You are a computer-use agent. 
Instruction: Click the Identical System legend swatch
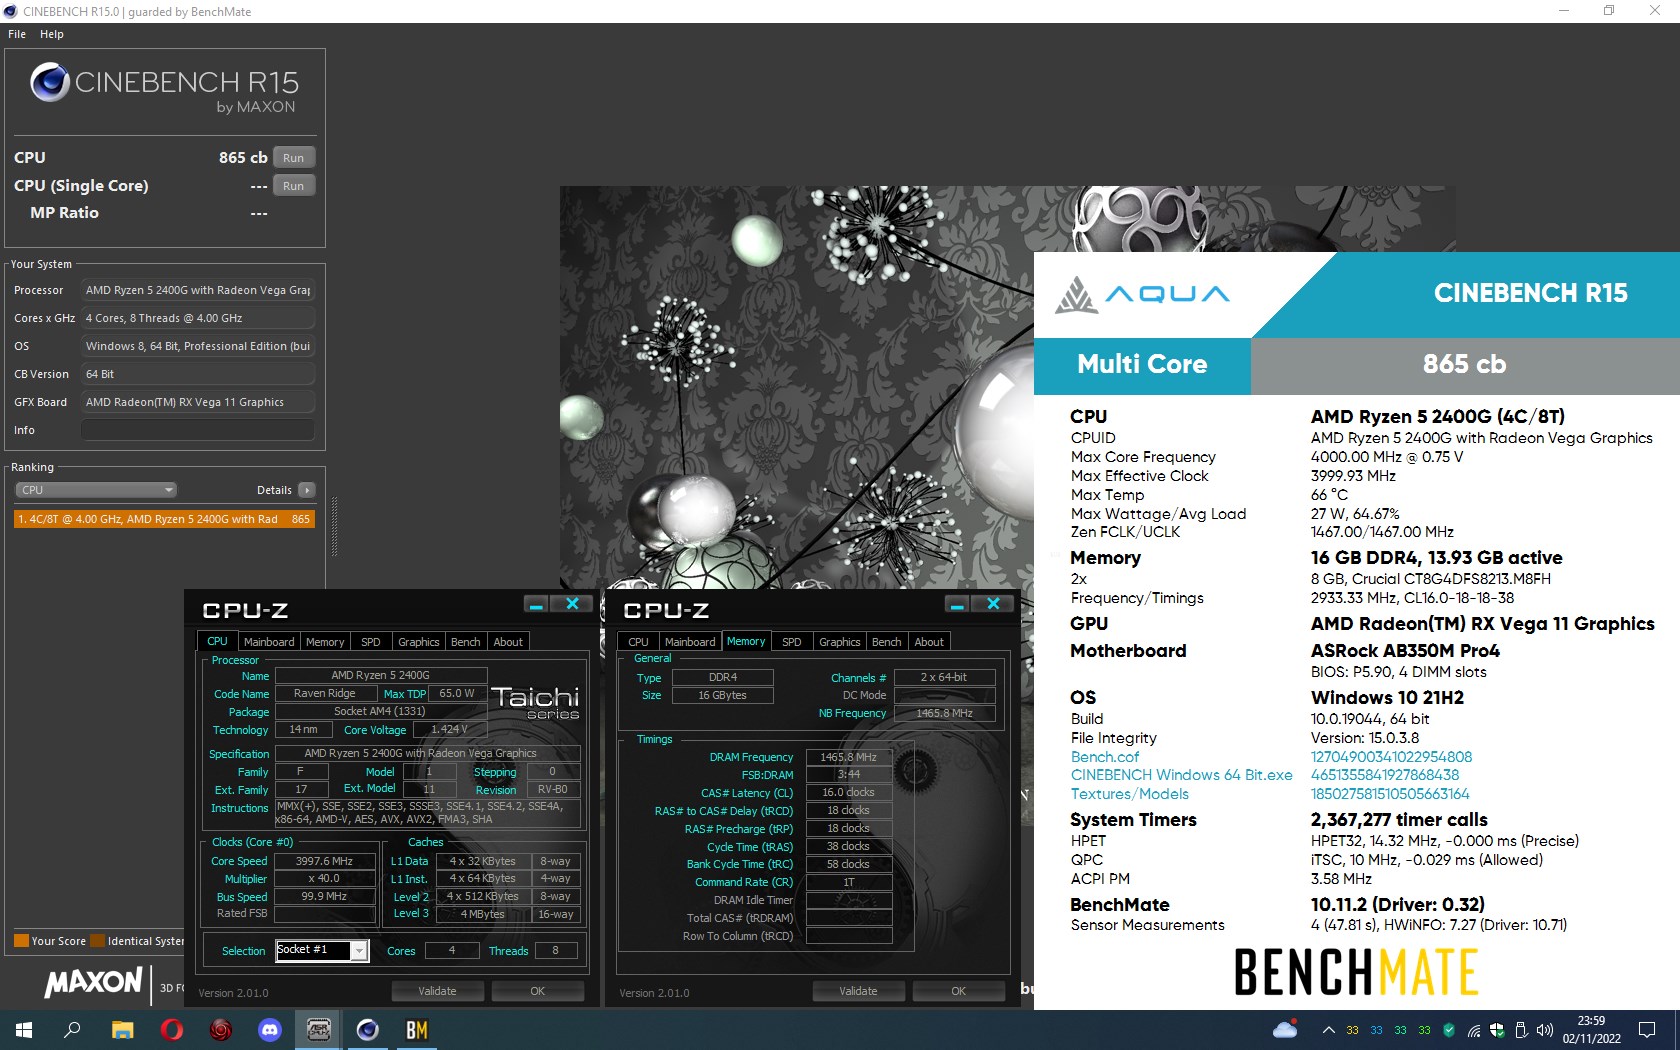97,941
